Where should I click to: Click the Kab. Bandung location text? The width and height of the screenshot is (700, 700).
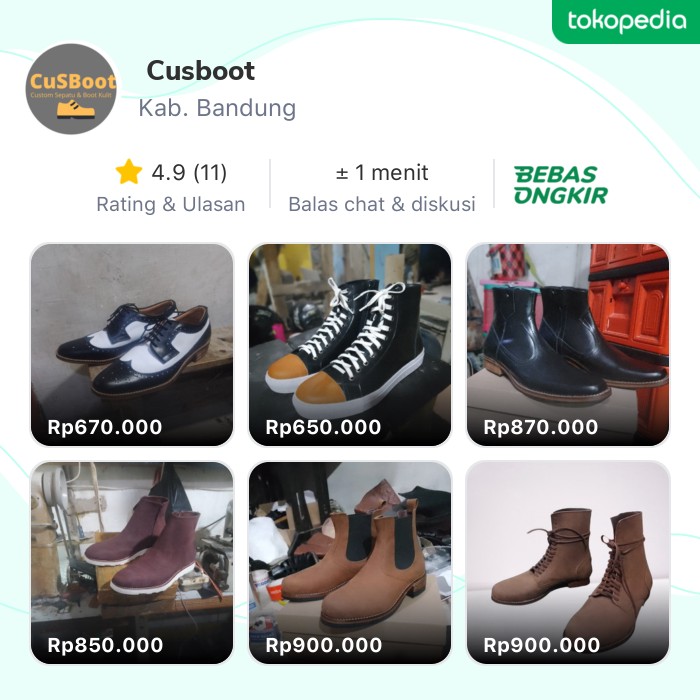click(x=217, y=108)
